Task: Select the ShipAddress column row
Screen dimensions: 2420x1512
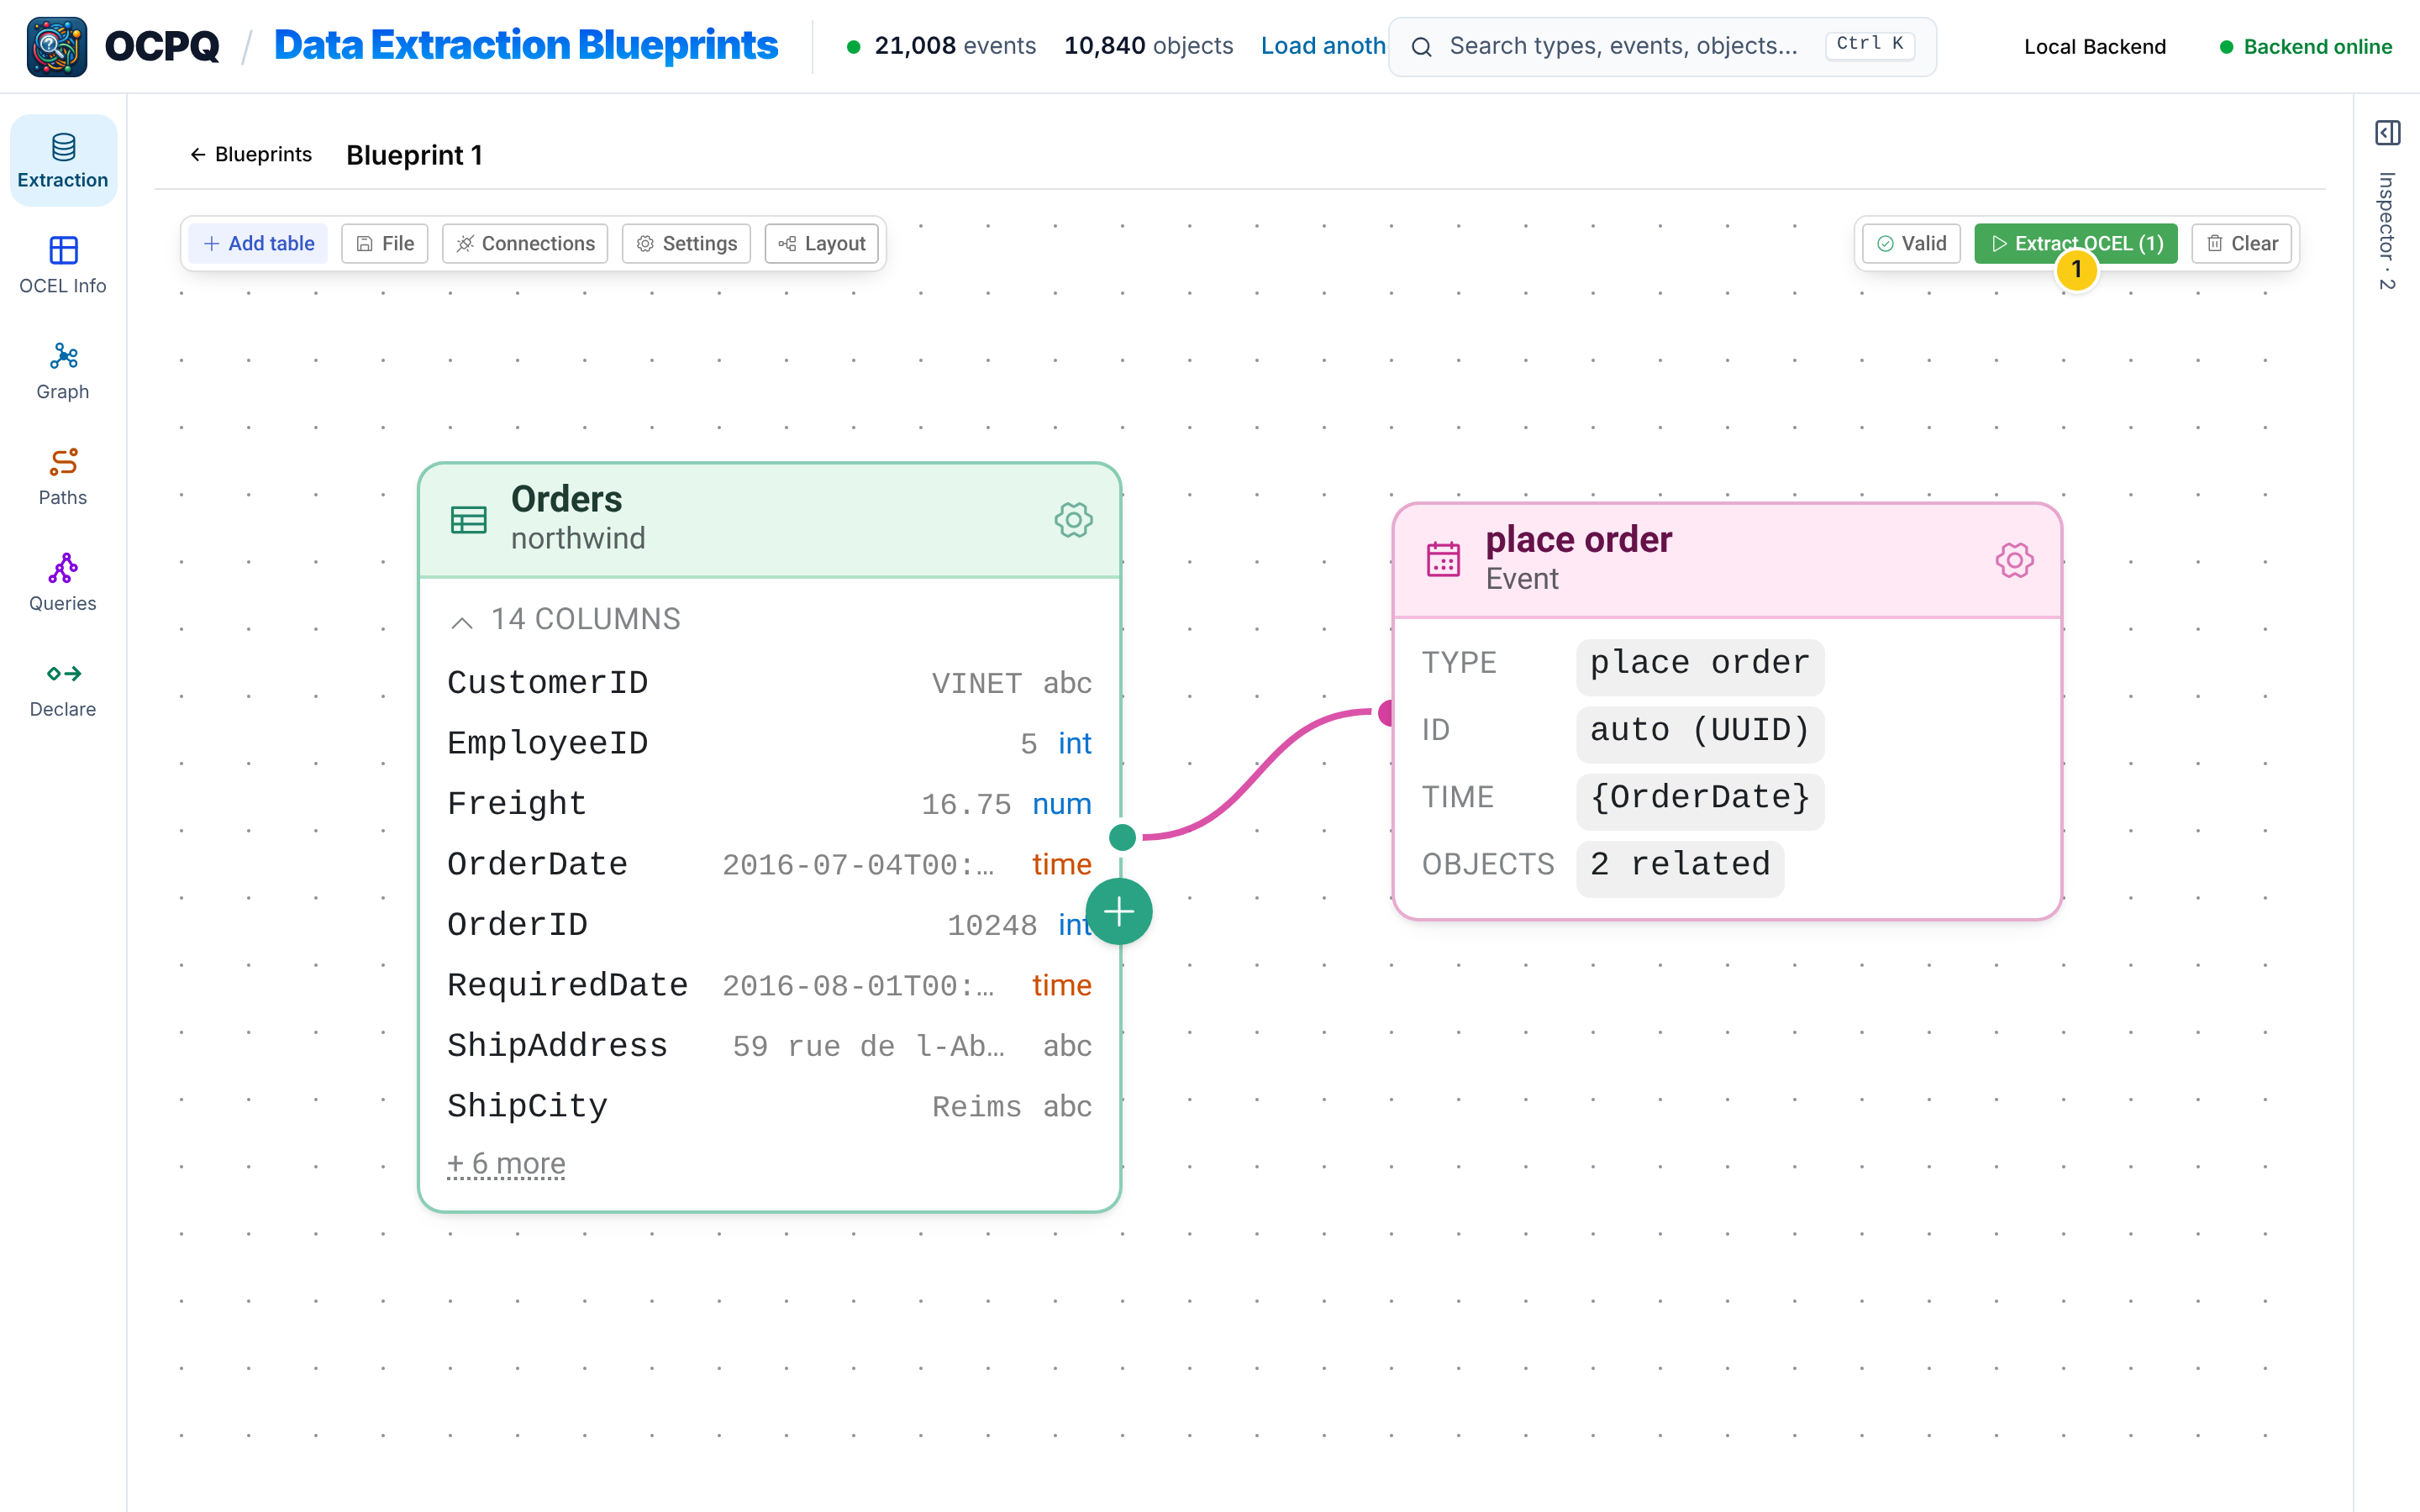Action: click(x=769, y=1046)
